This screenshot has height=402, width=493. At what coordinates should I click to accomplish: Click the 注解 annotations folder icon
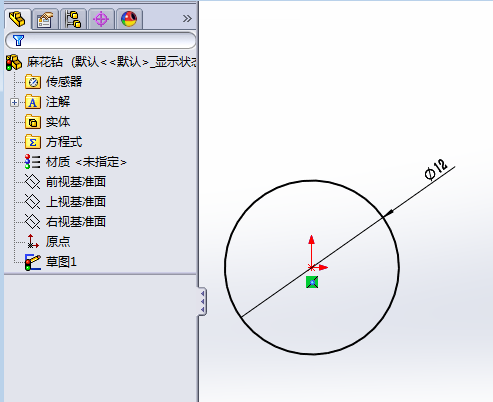33,102
